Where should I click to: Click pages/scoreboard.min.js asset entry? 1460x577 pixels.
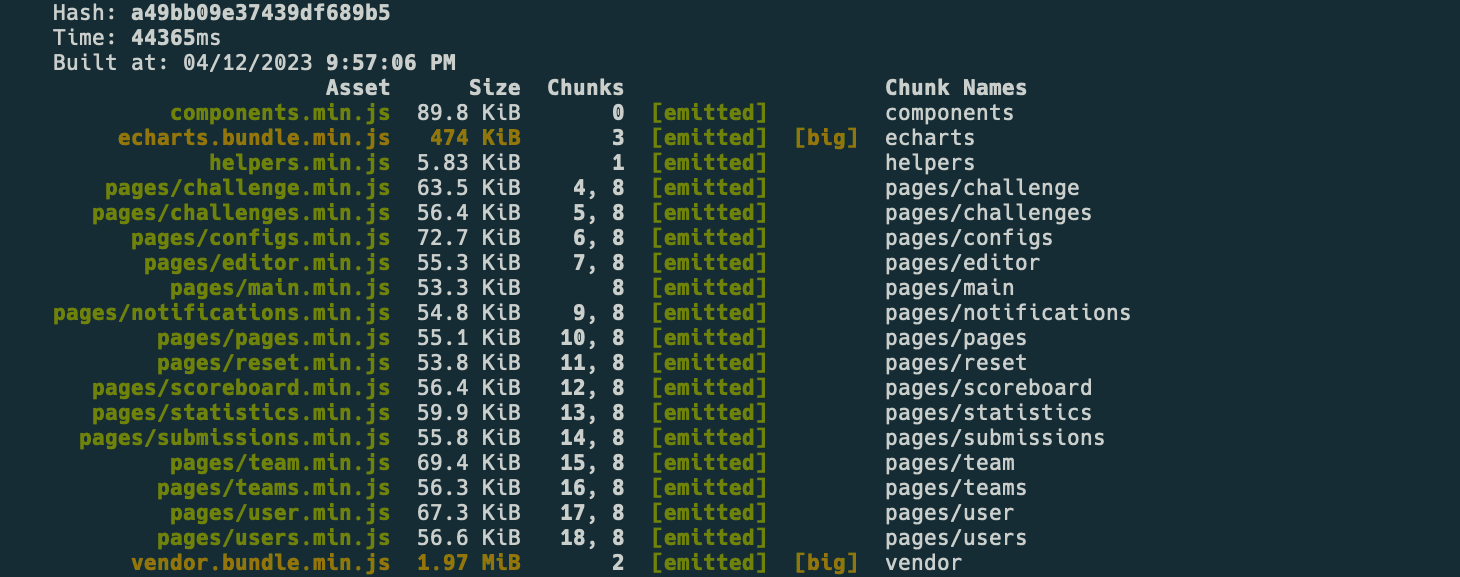(241, 388)
